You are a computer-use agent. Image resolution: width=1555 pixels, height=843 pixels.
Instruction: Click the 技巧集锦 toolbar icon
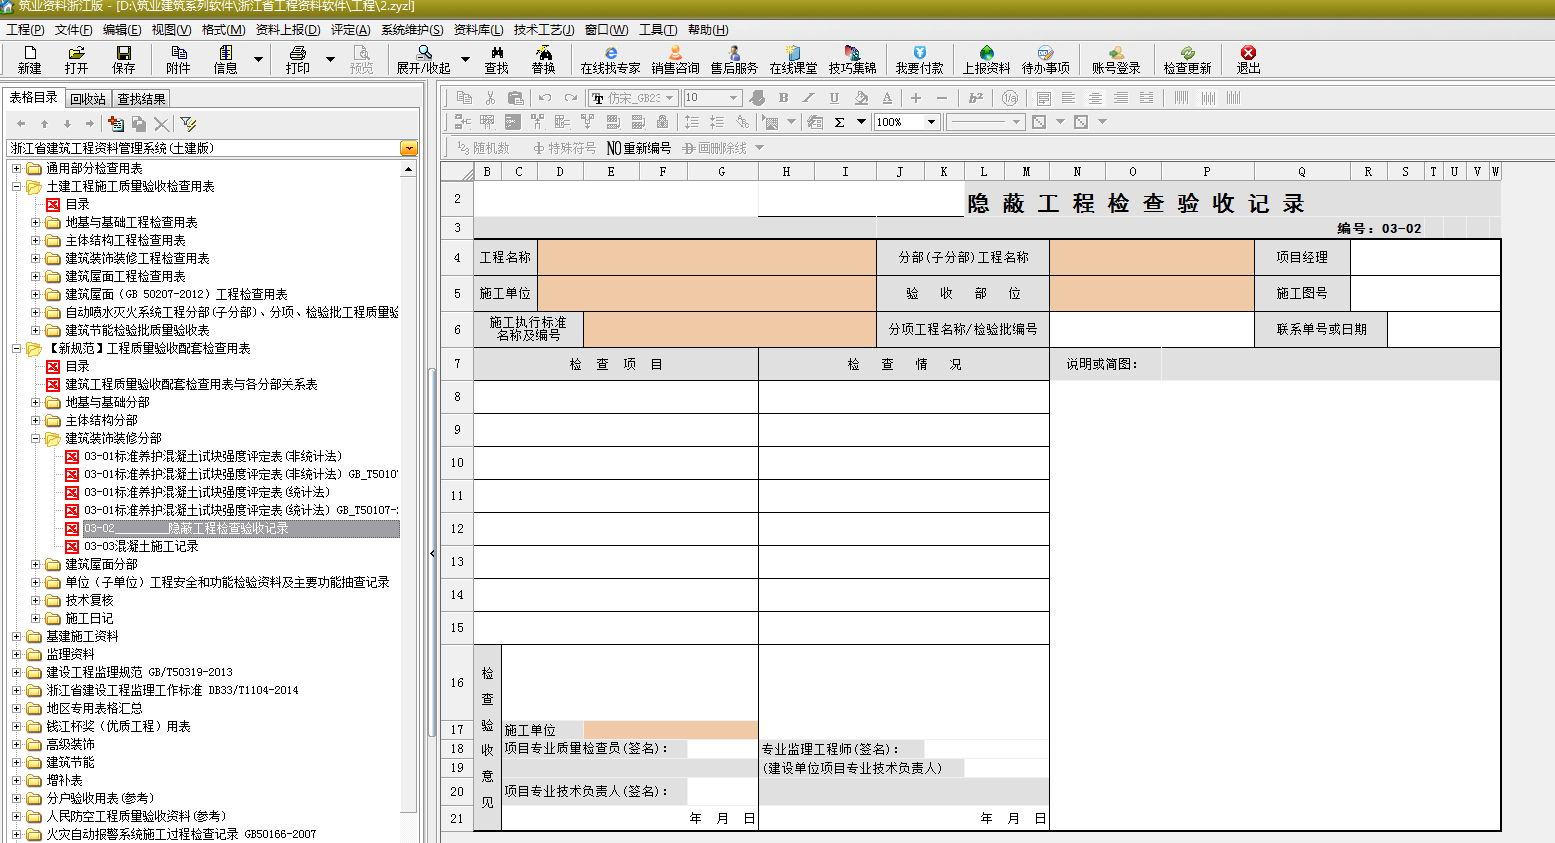coord(852,59)
